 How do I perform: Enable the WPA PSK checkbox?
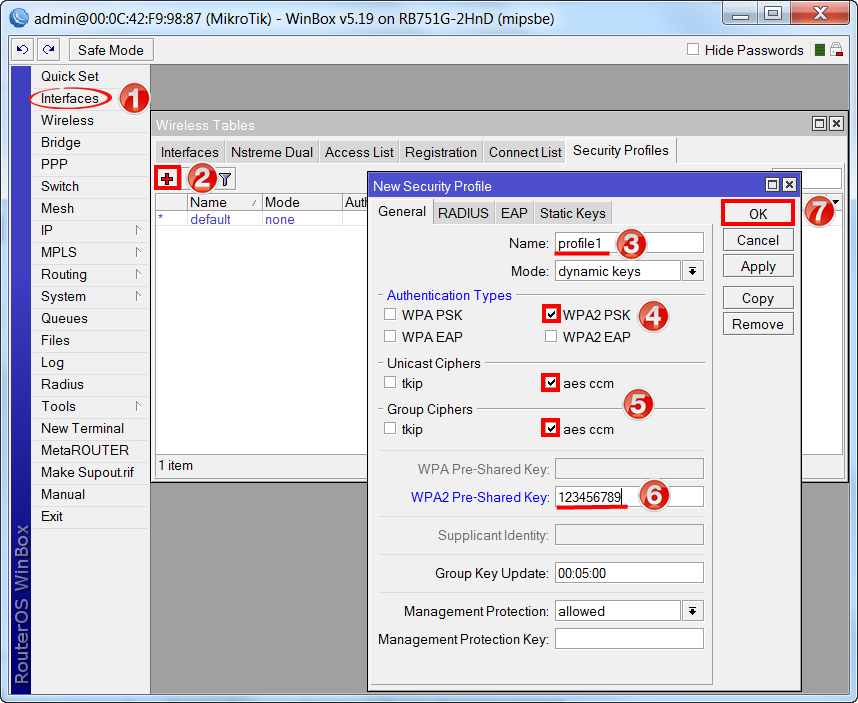[391, 315]
